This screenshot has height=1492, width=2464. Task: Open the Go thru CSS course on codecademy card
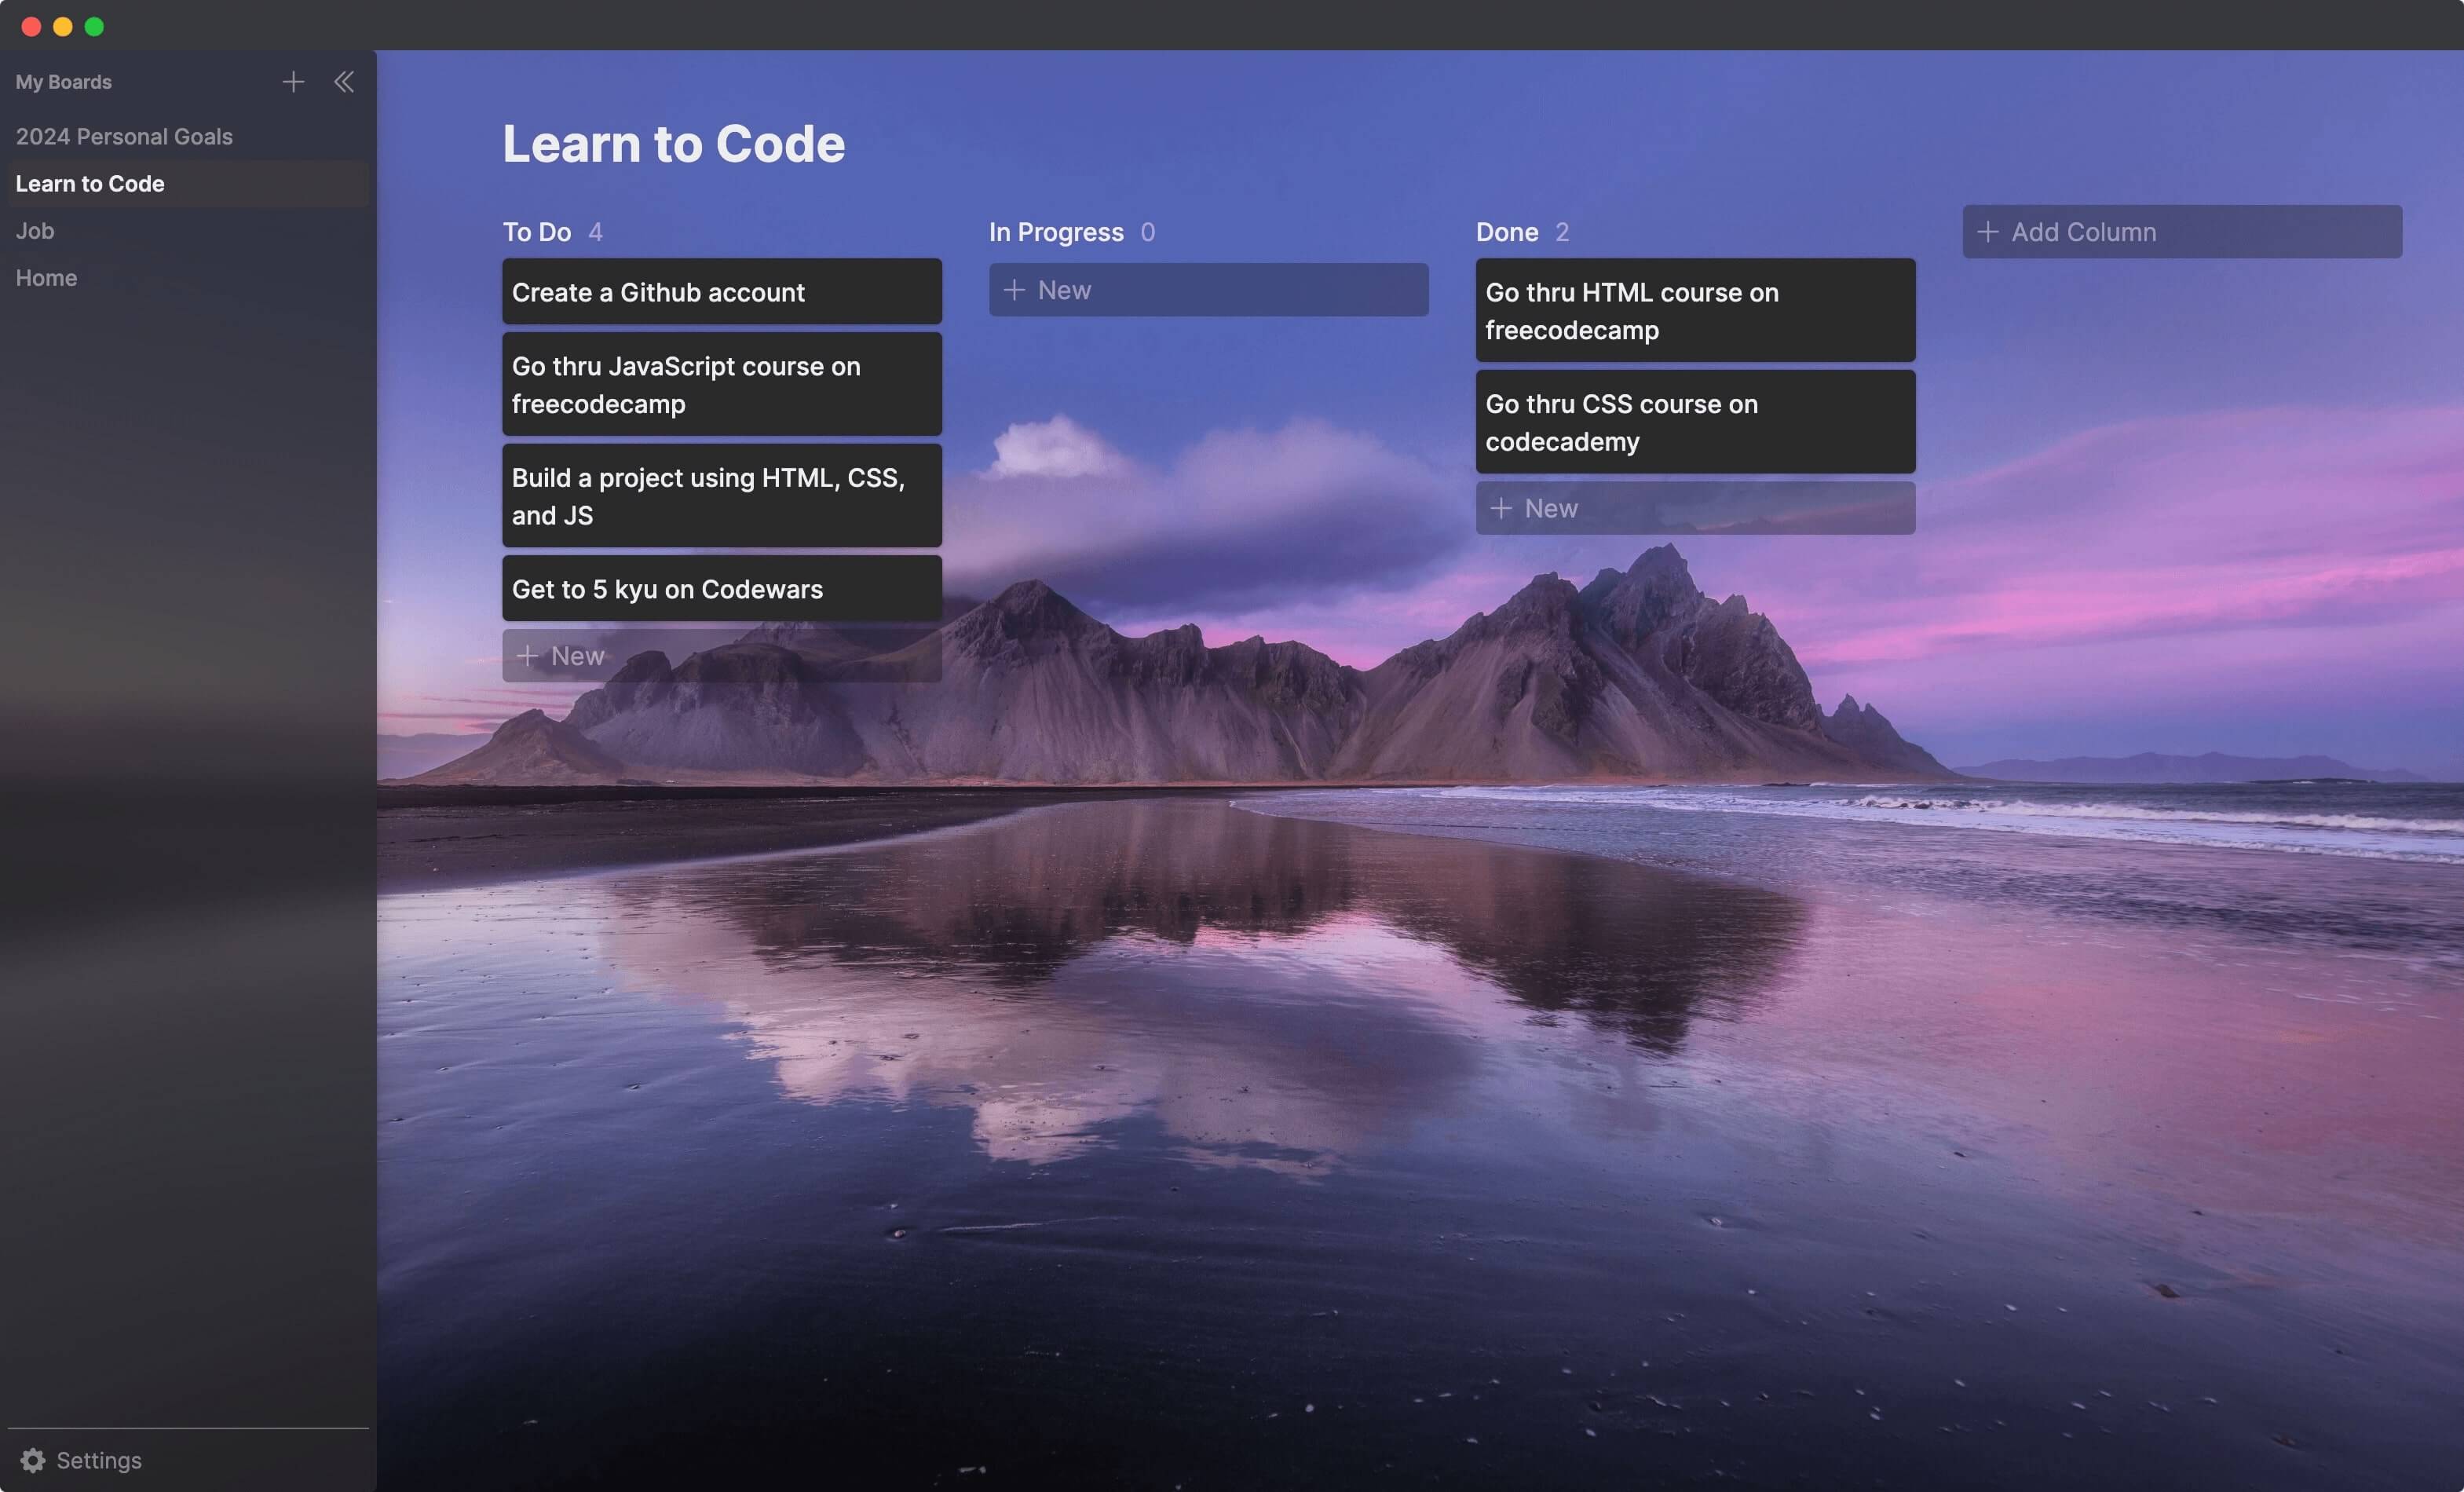1695,423
